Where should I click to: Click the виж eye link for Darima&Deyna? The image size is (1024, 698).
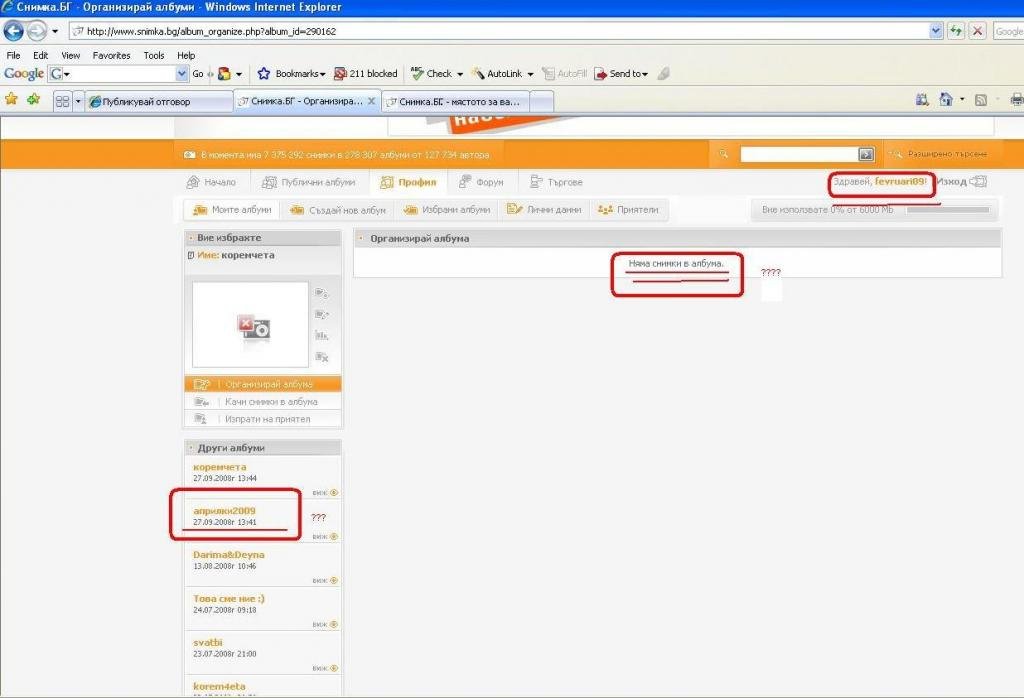pyautogui.click(x=325, y=580)
